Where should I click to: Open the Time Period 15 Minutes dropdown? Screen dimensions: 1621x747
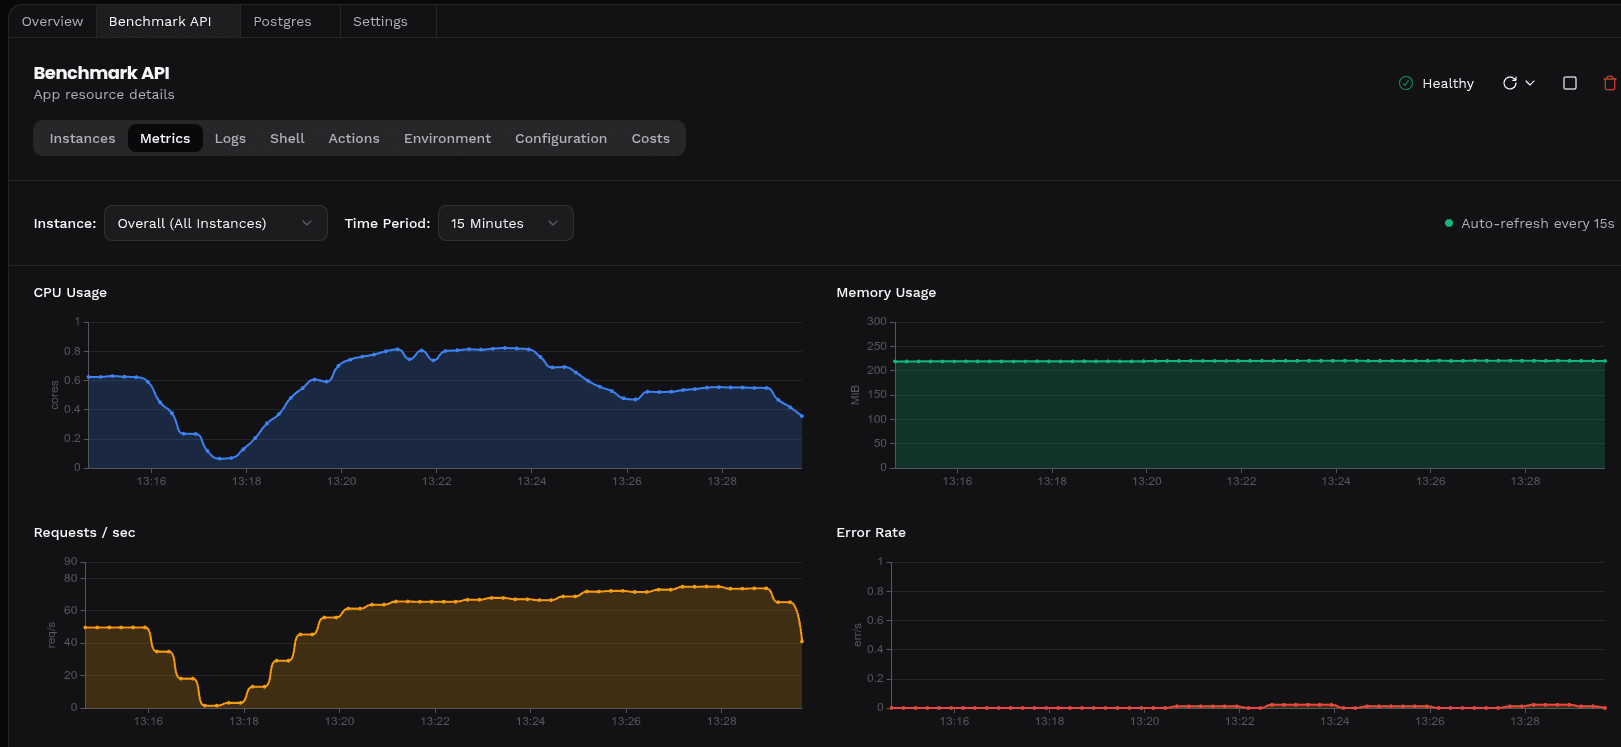[x=505, y=223]
